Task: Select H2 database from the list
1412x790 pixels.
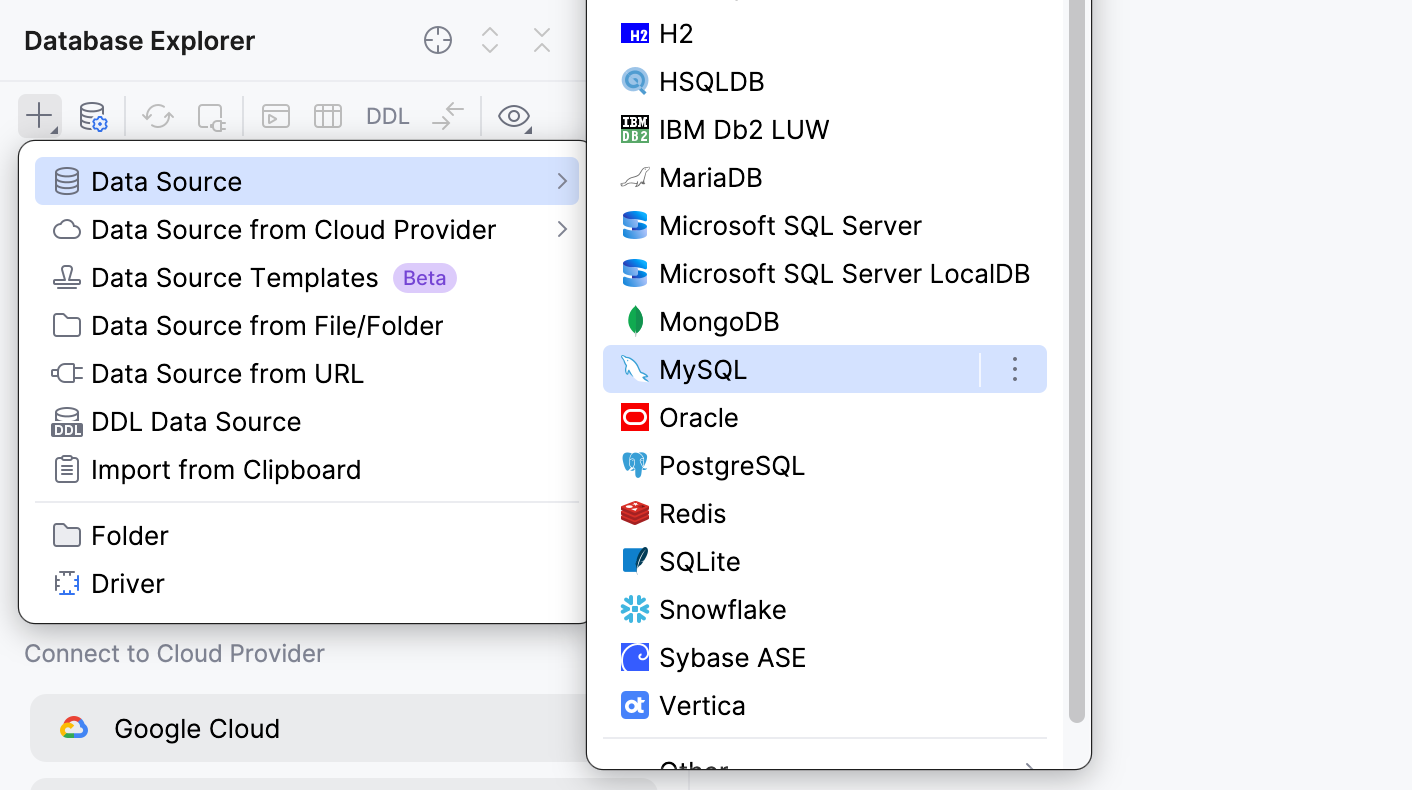Action: pos(825,33)
